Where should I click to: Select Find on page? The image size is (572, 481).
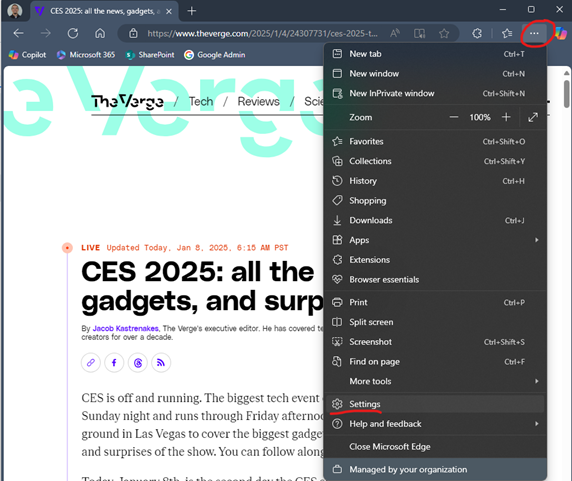[435, 361]
